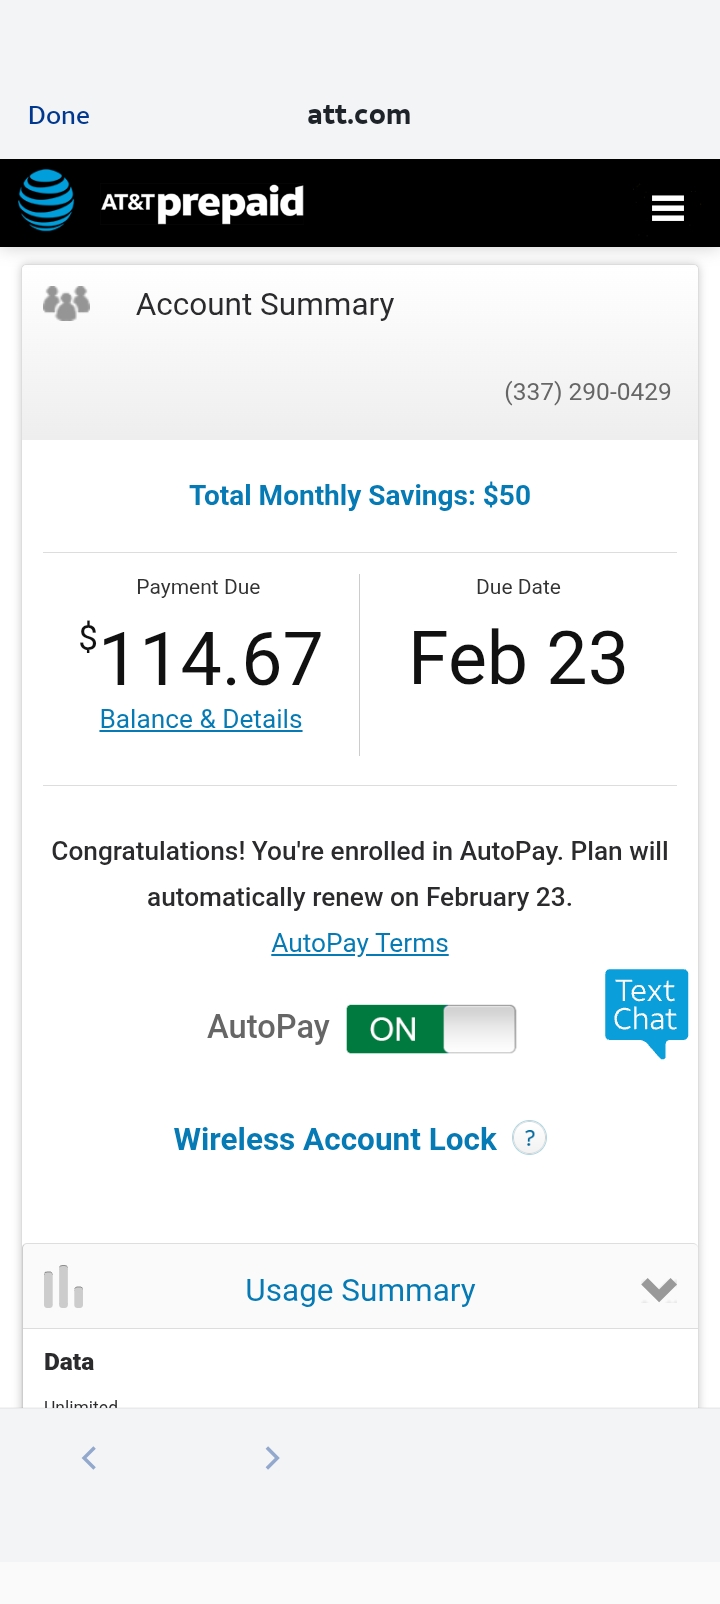
Task: Open the Balance & Details link
Action: tap(201, 719)
